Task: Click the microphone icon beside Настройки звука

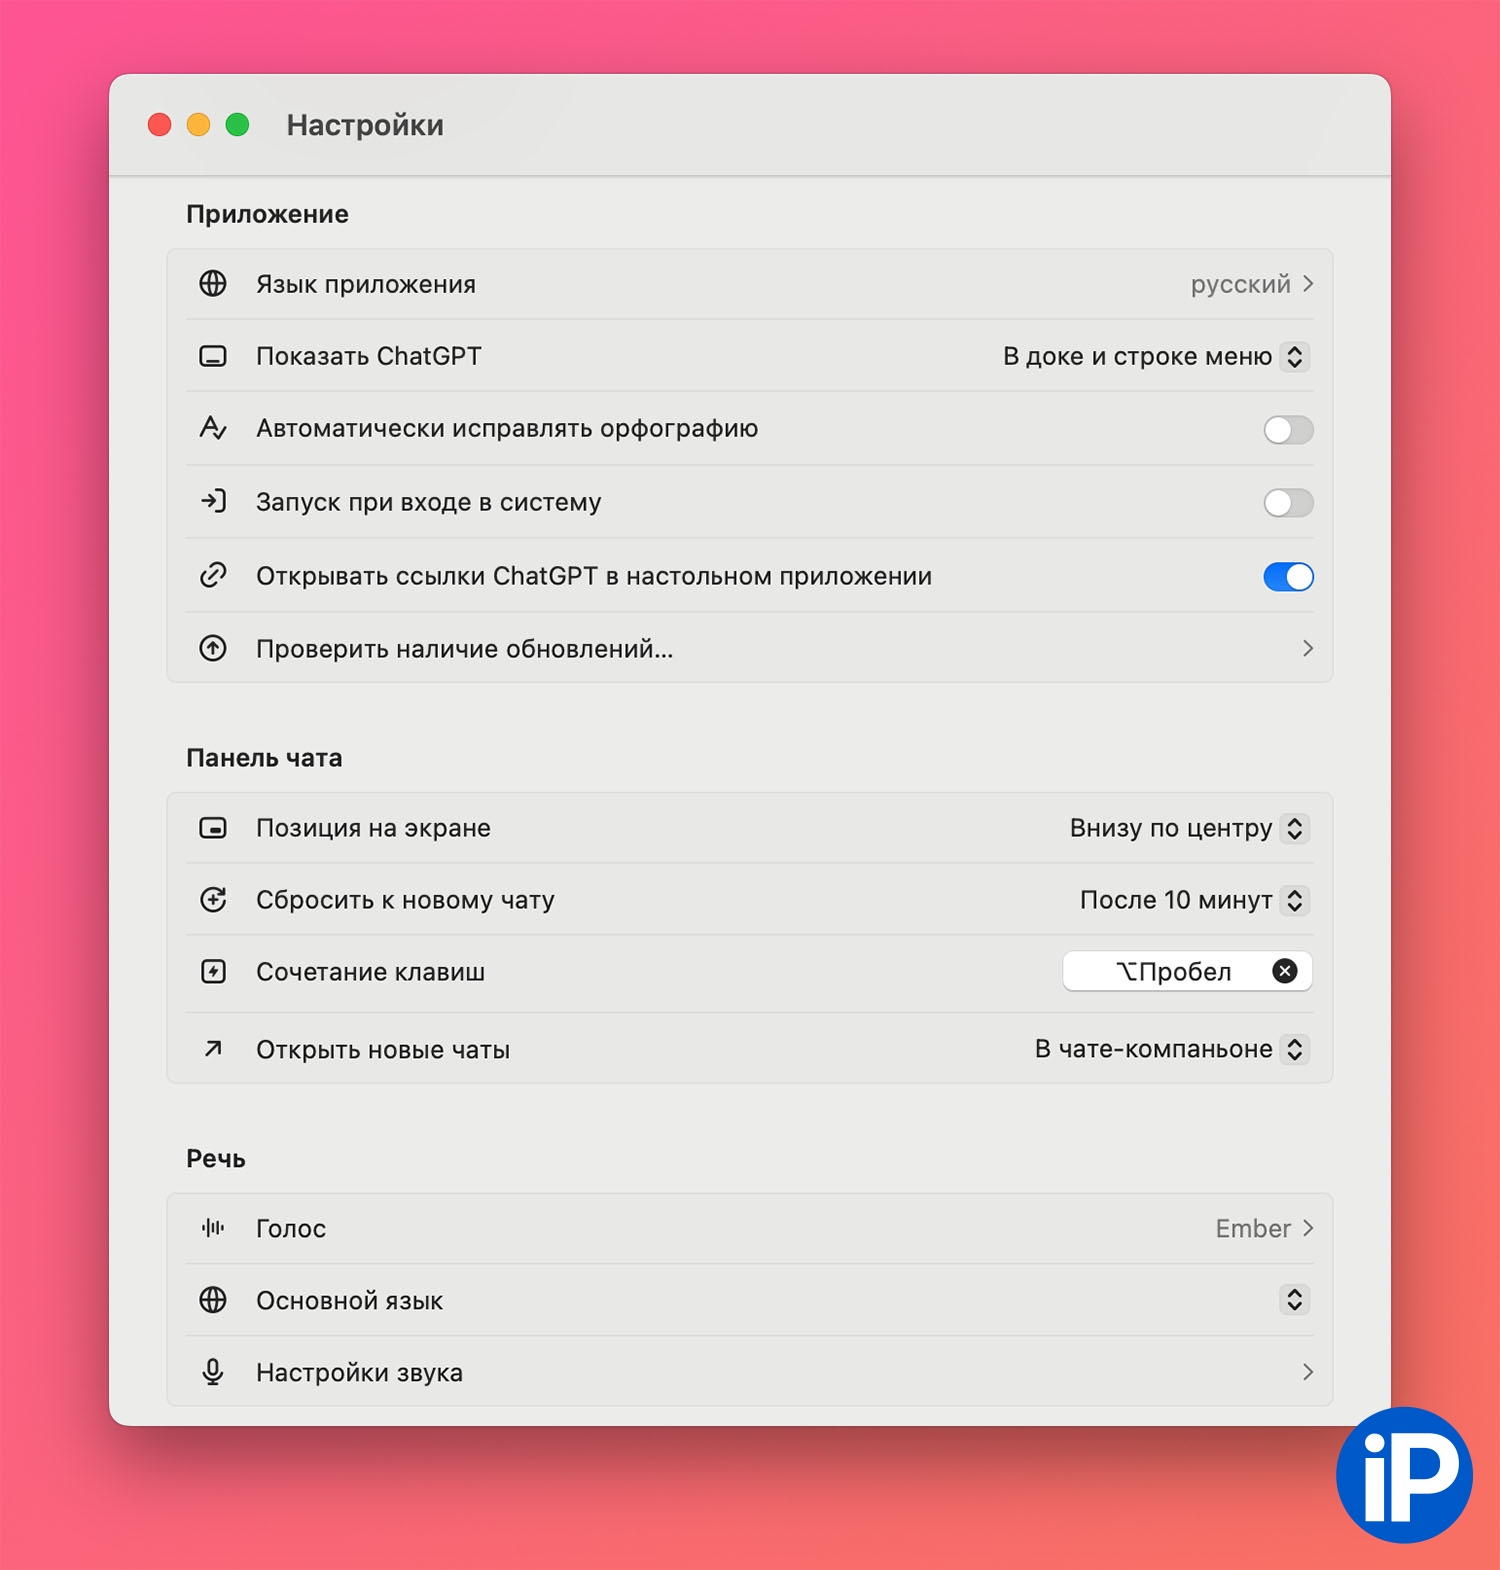Action: (x=213, y=1372)
